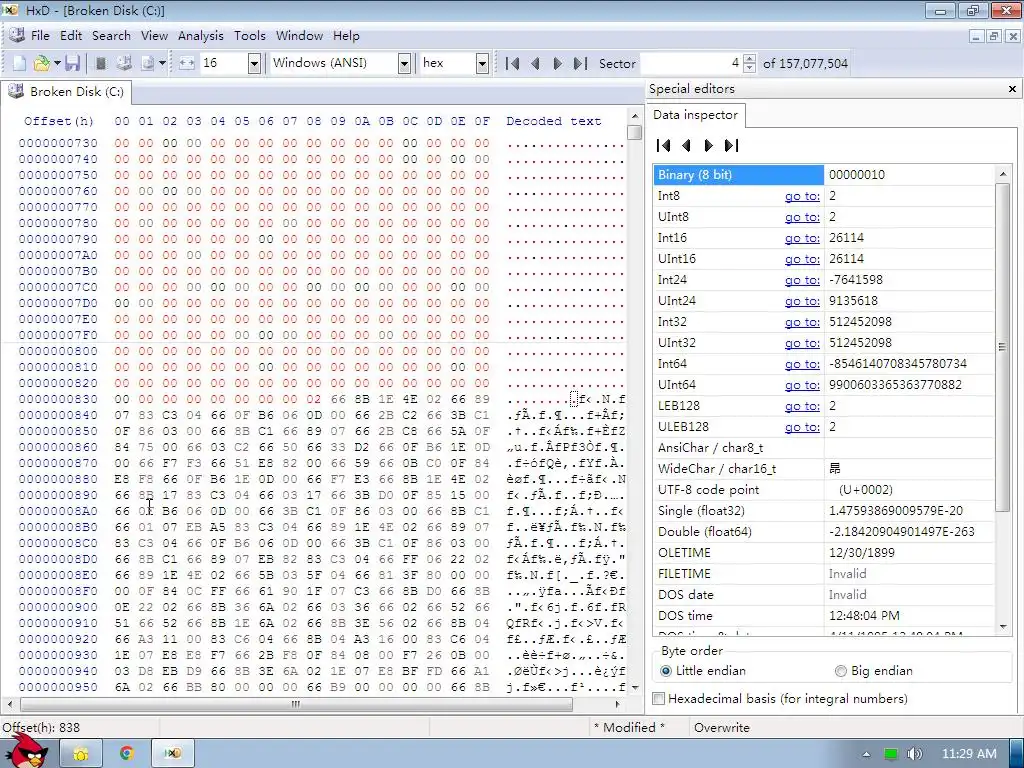This screenshot has height=768, width=1024.
Task: Select the Binary (8 bit) row
Action: tap(824, 174)
